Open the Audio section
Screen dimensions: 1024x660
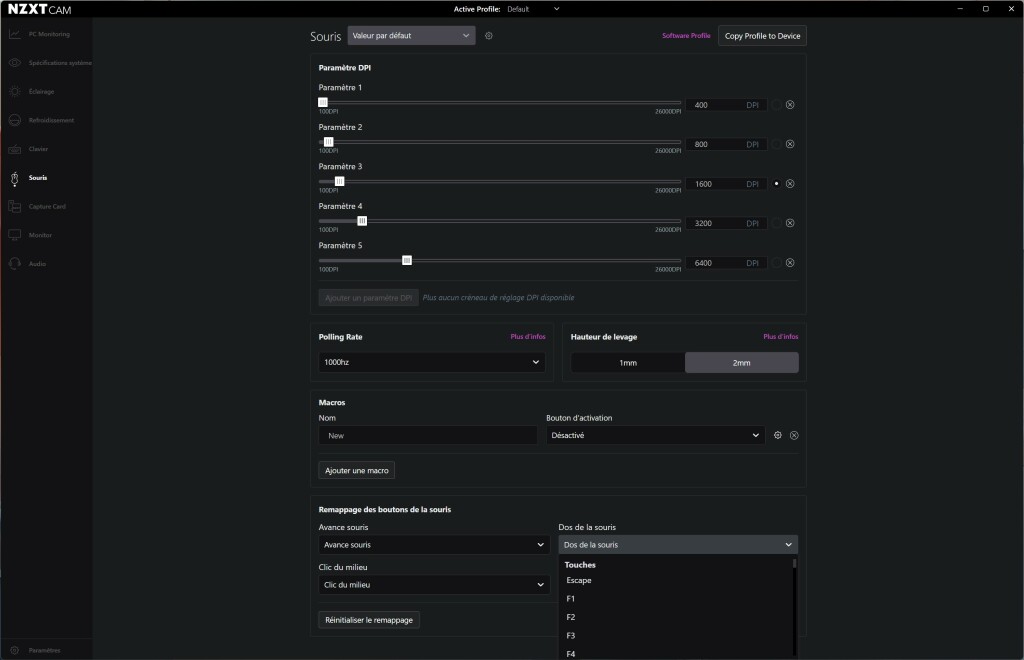point(45,263)
